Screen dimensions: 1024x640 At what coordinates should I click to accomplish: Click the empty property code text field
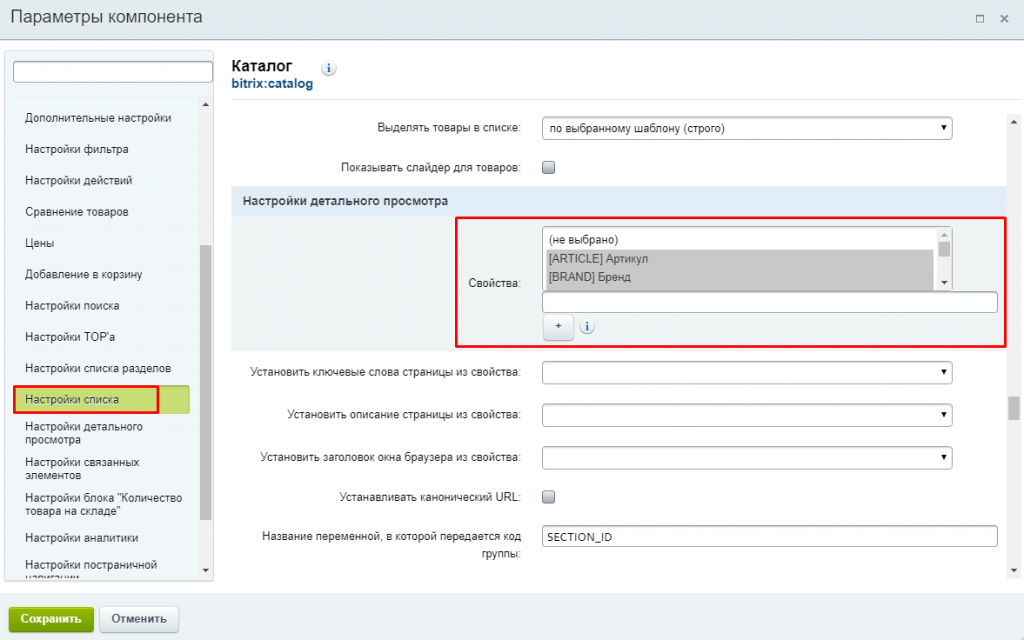pyautogui.click(x=769, y=302)
